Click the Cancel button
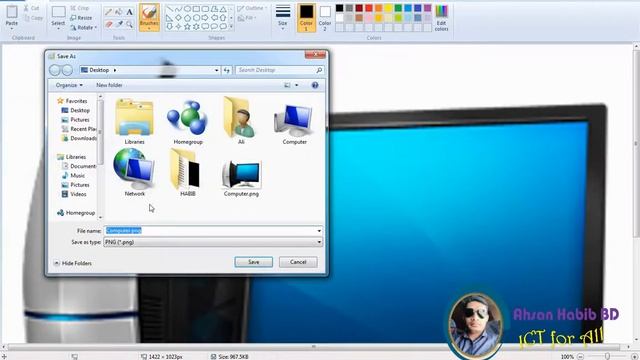Screen dimensions: 640x360 point(298,262)
